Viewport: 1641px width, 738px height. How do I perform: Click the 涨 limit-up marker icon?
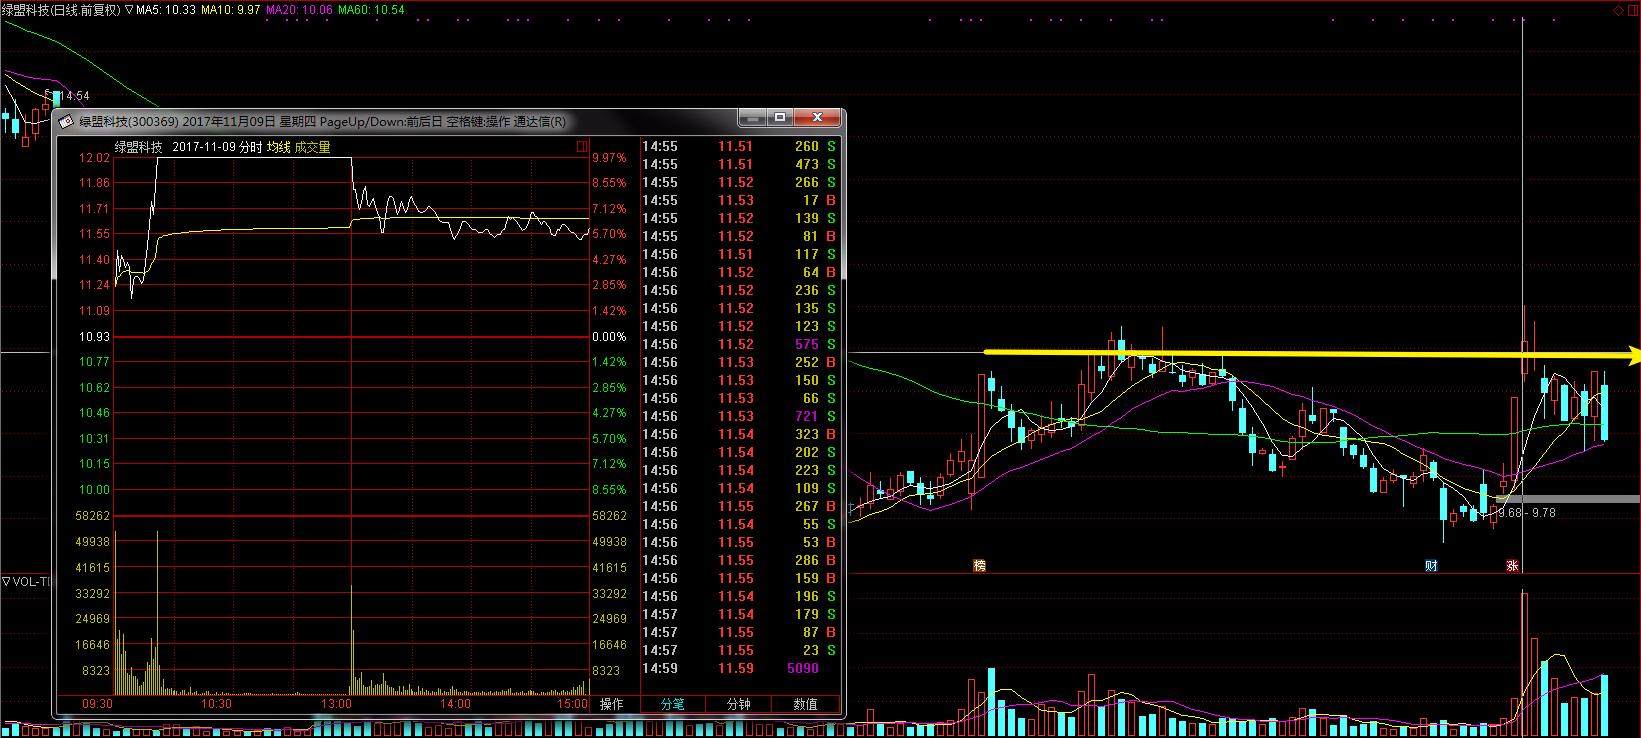[x=1512, y=565]
